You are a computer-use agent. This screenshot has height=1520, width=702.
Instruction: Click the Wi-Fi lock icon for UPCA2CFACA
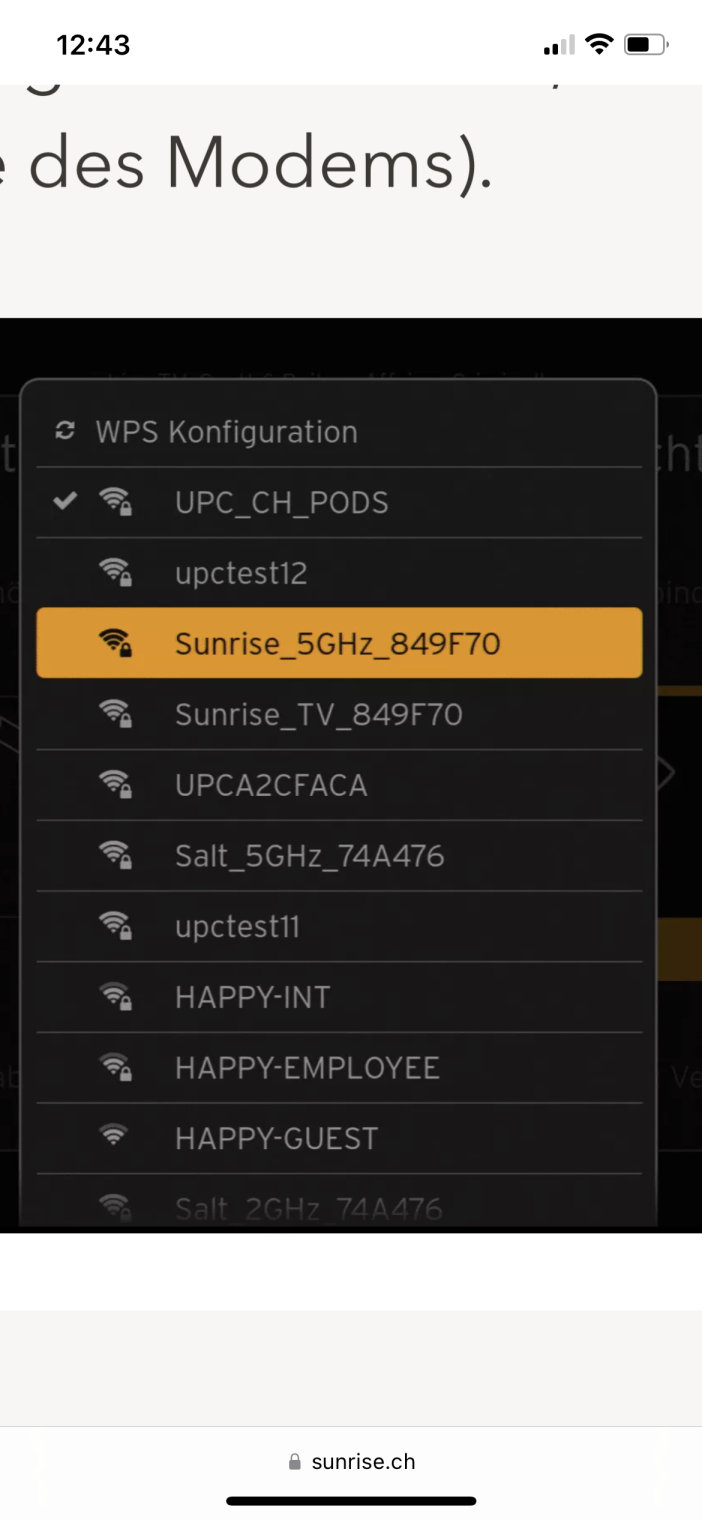coord(116,785)
